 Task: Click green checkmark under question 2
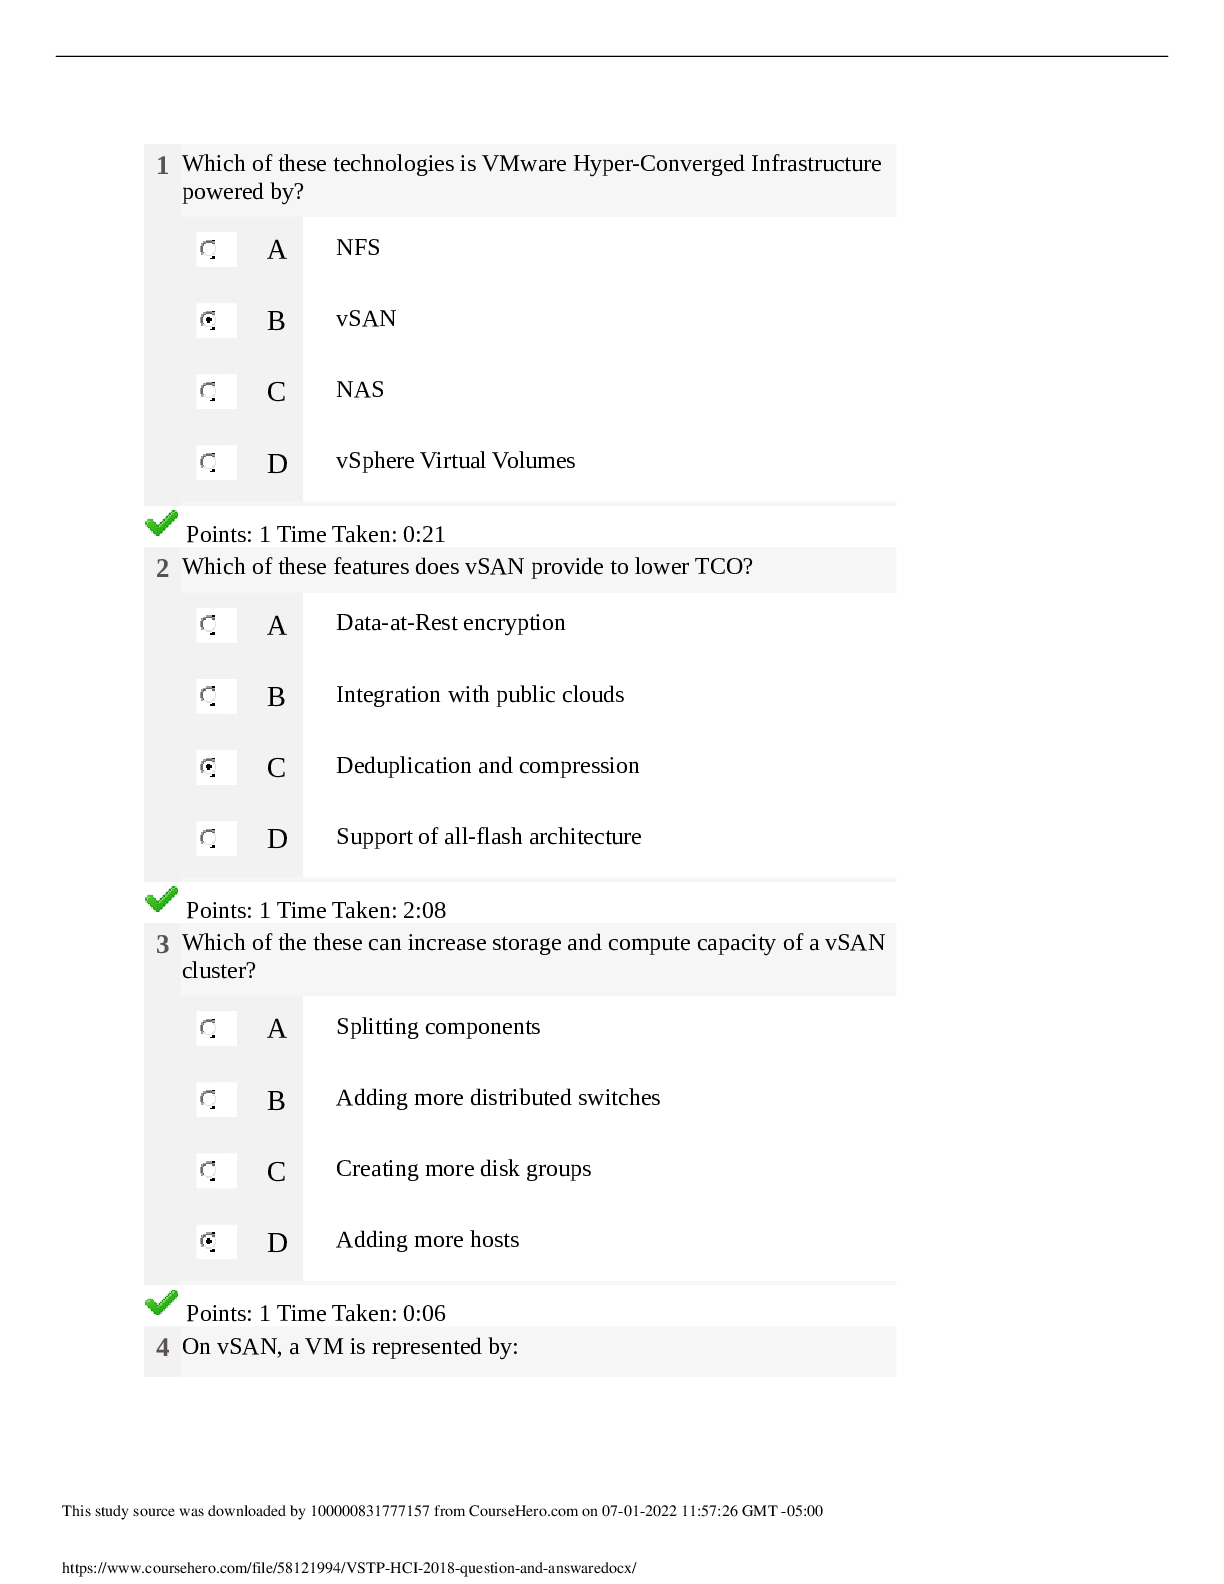pos(161,899)
